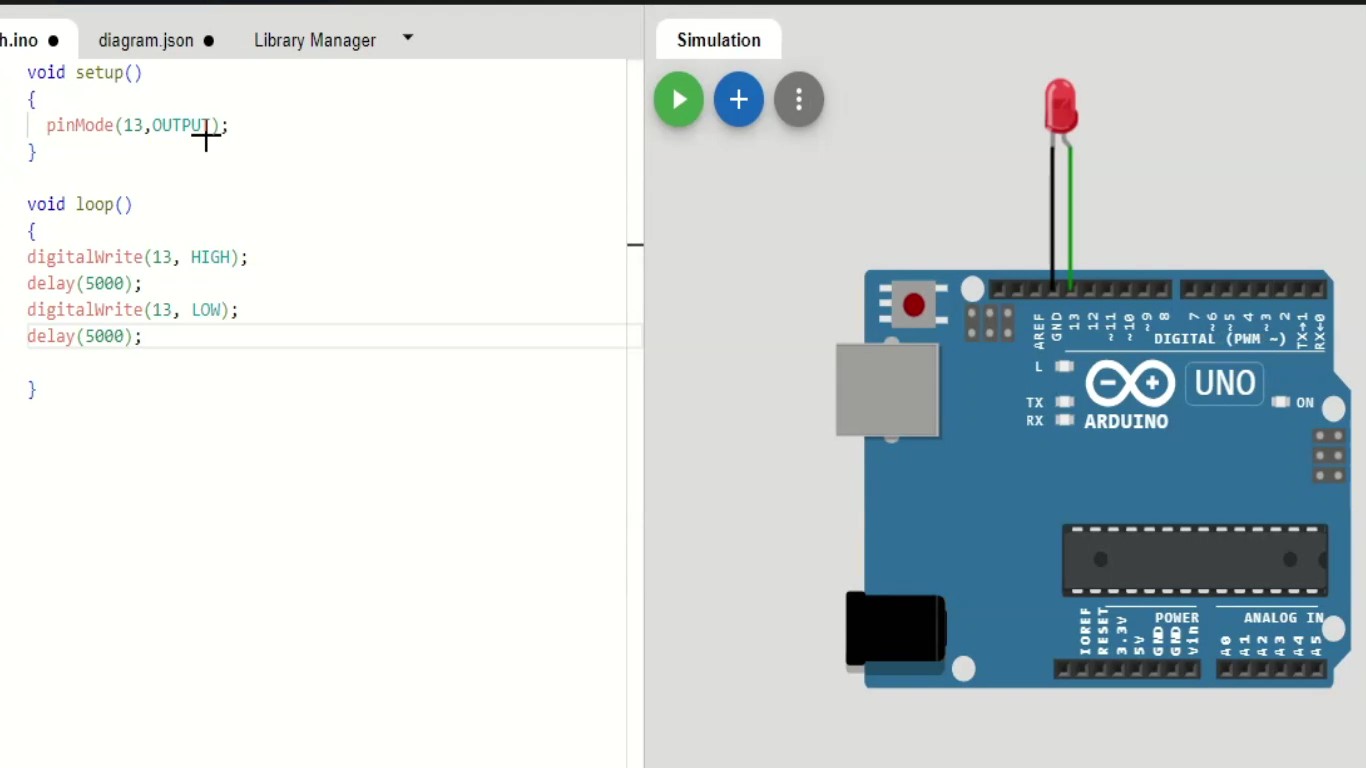Open the Library Manager tab
The height and width of the screenshot is (768, 1366).
(315, 40)
